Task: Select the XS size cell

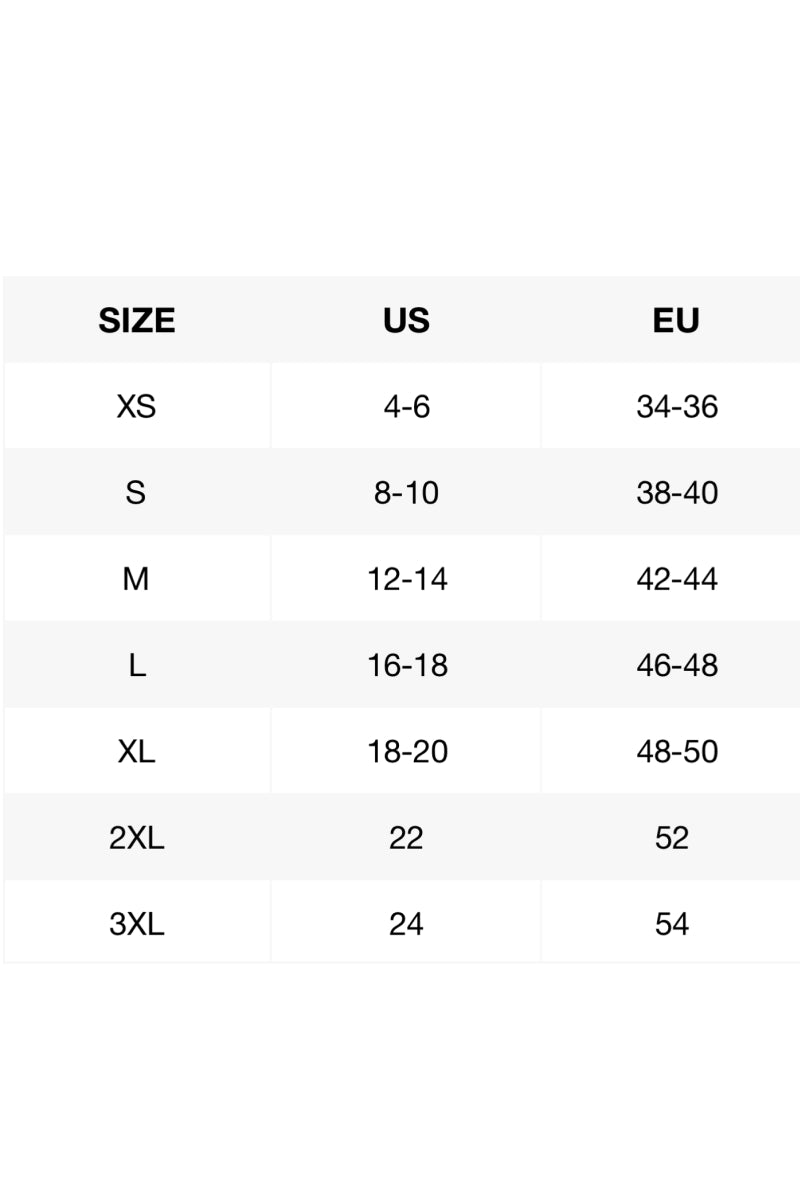Action: click(x=137, y=407)
